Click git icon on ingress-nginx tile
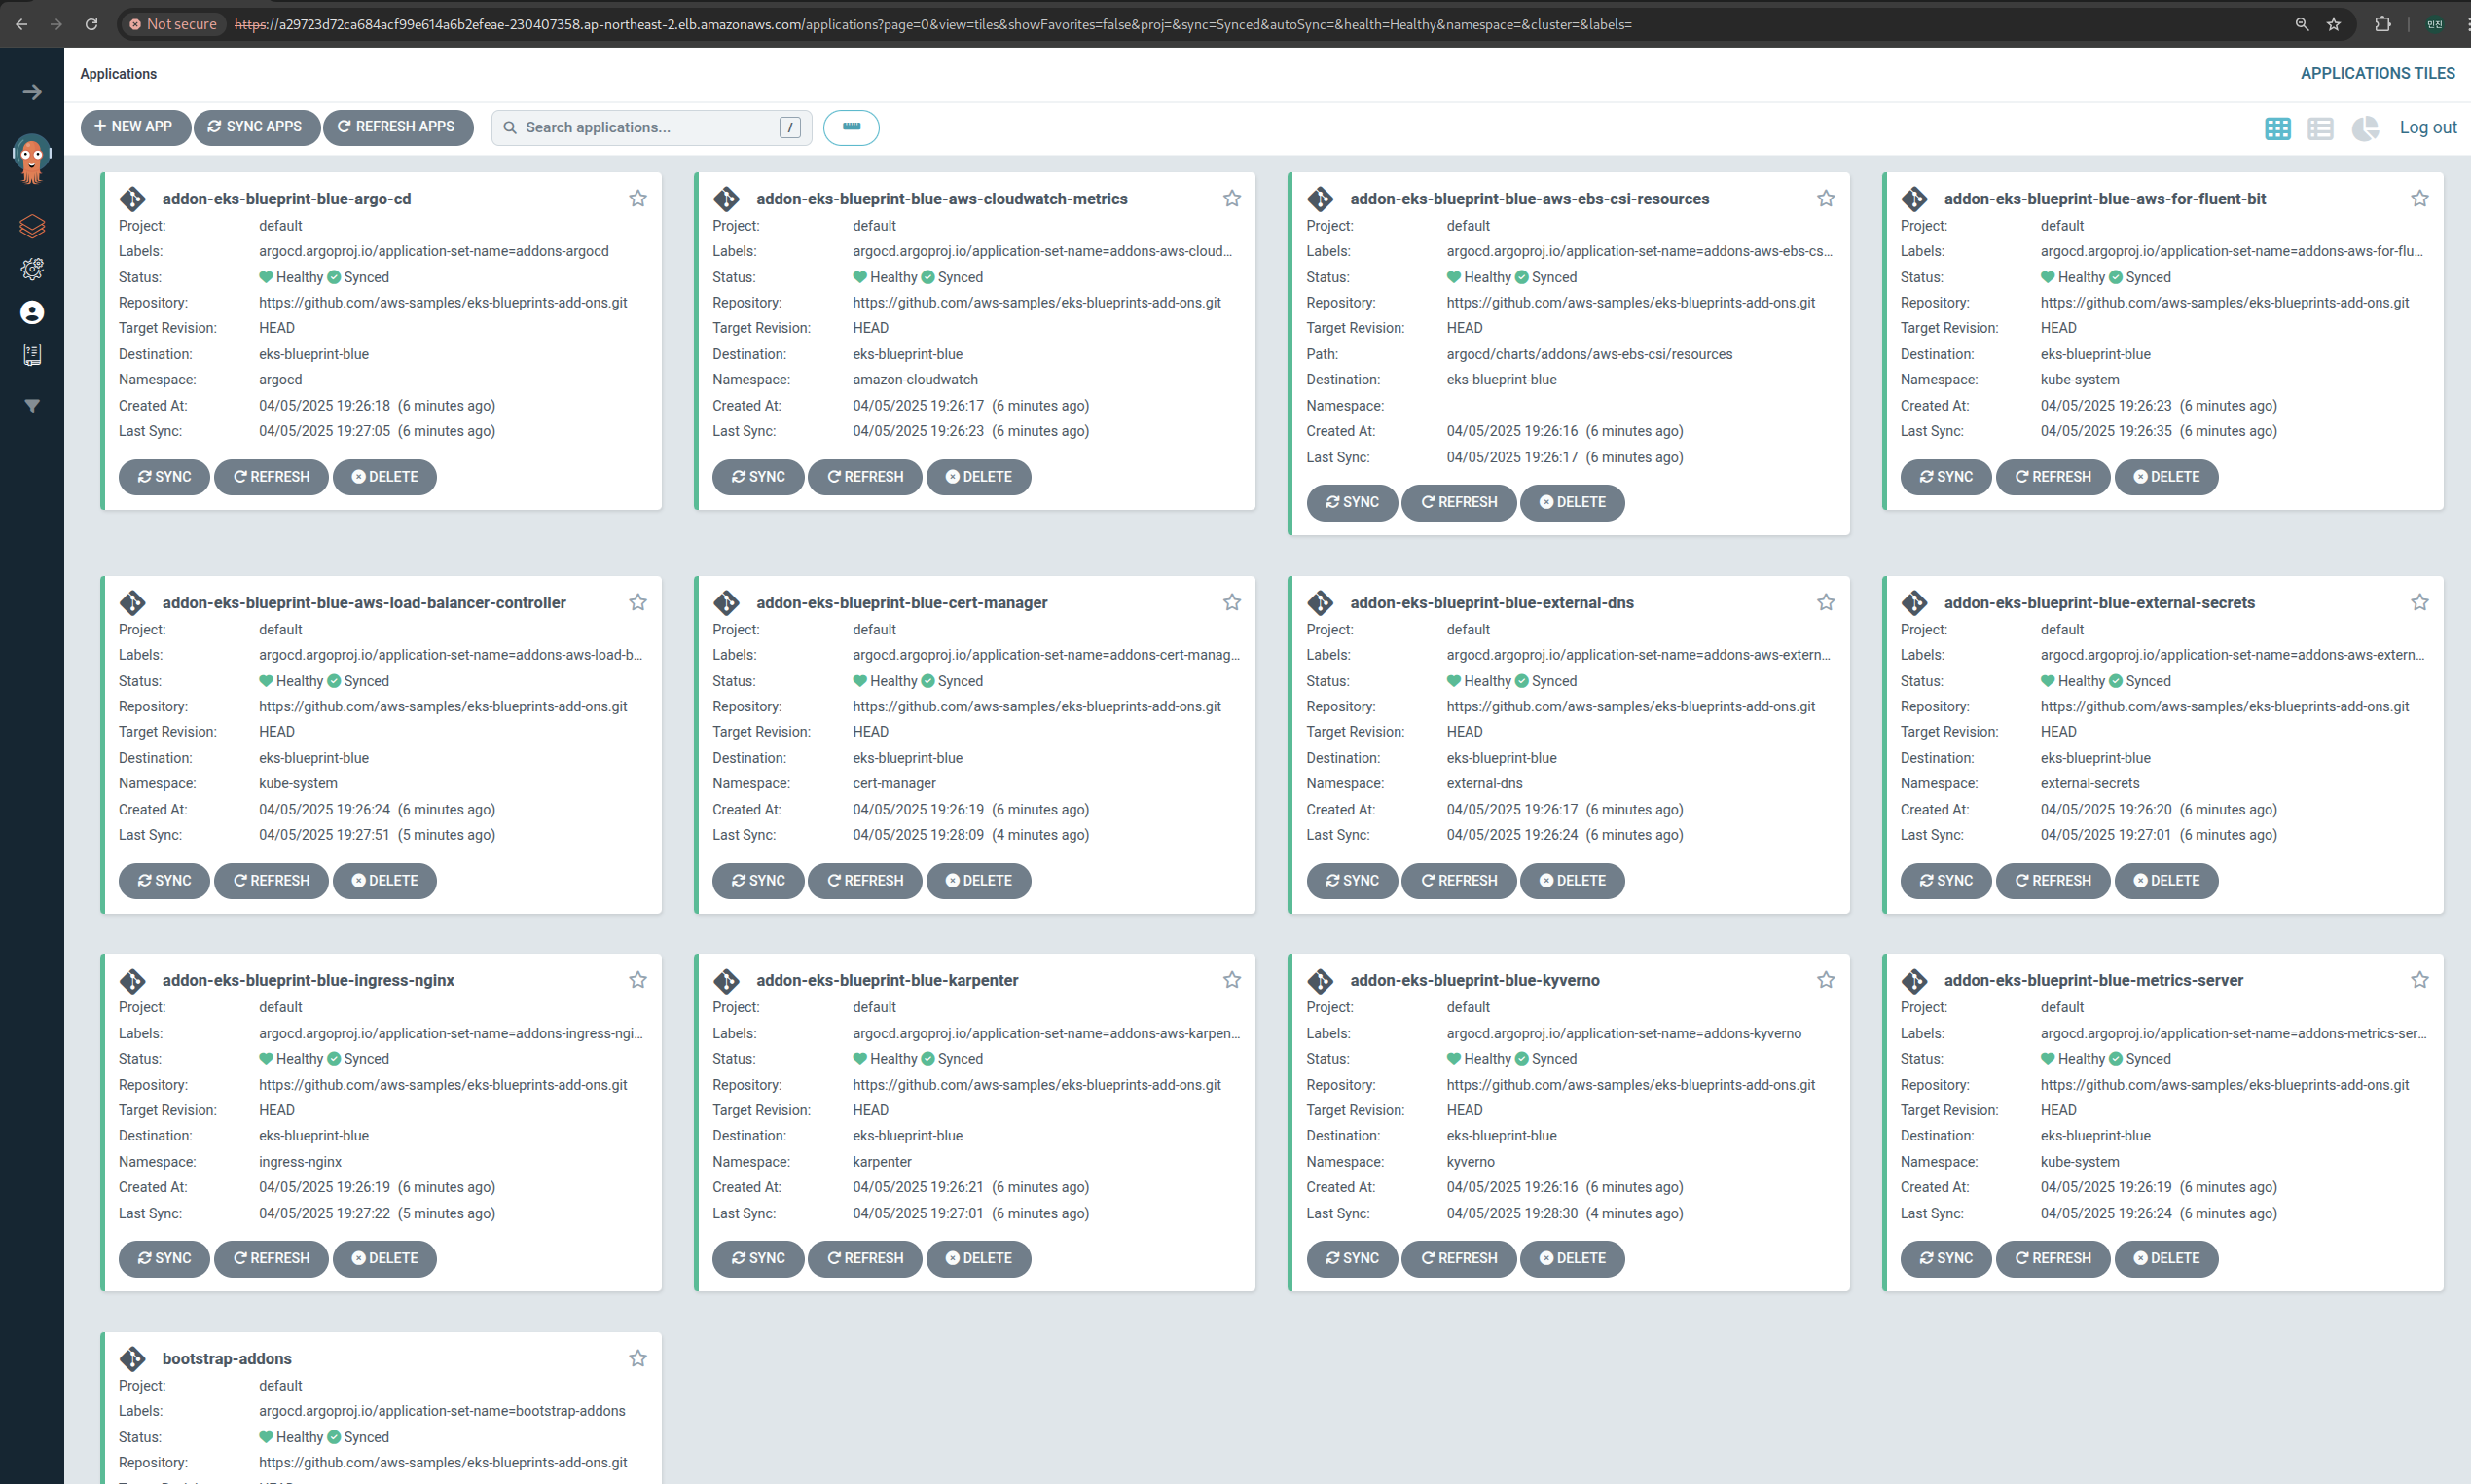2471x1484 pixels. coord(133,981)
